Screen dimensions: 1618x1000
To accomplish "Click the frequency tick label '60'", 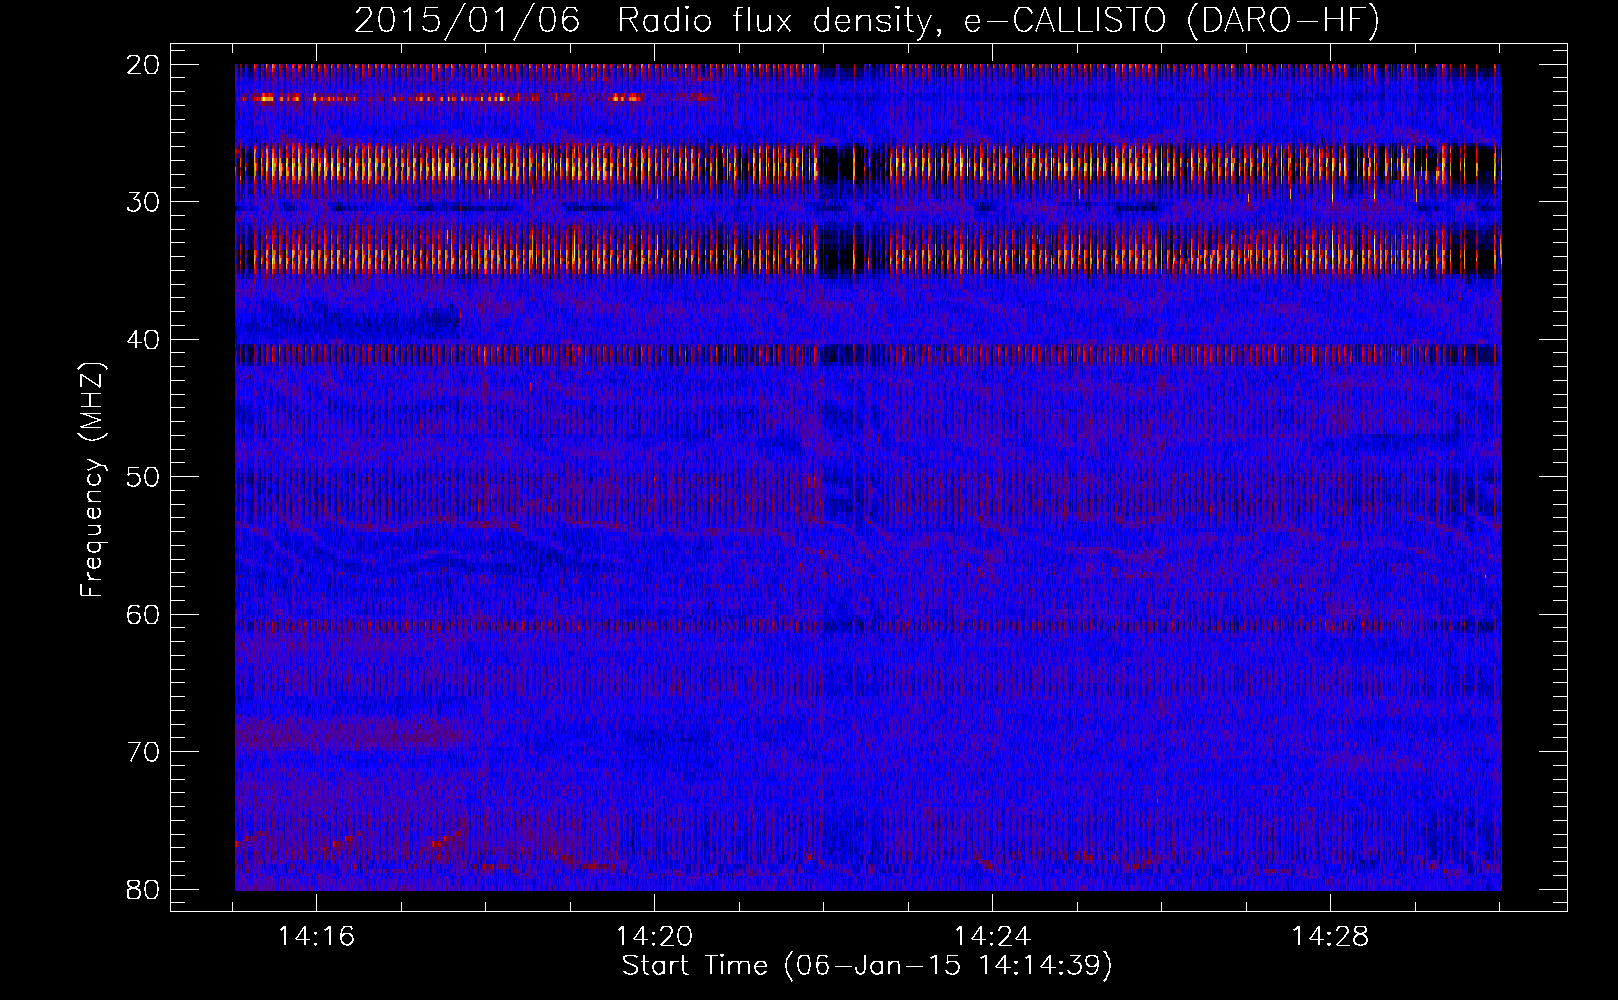I will tap(144, 615).
